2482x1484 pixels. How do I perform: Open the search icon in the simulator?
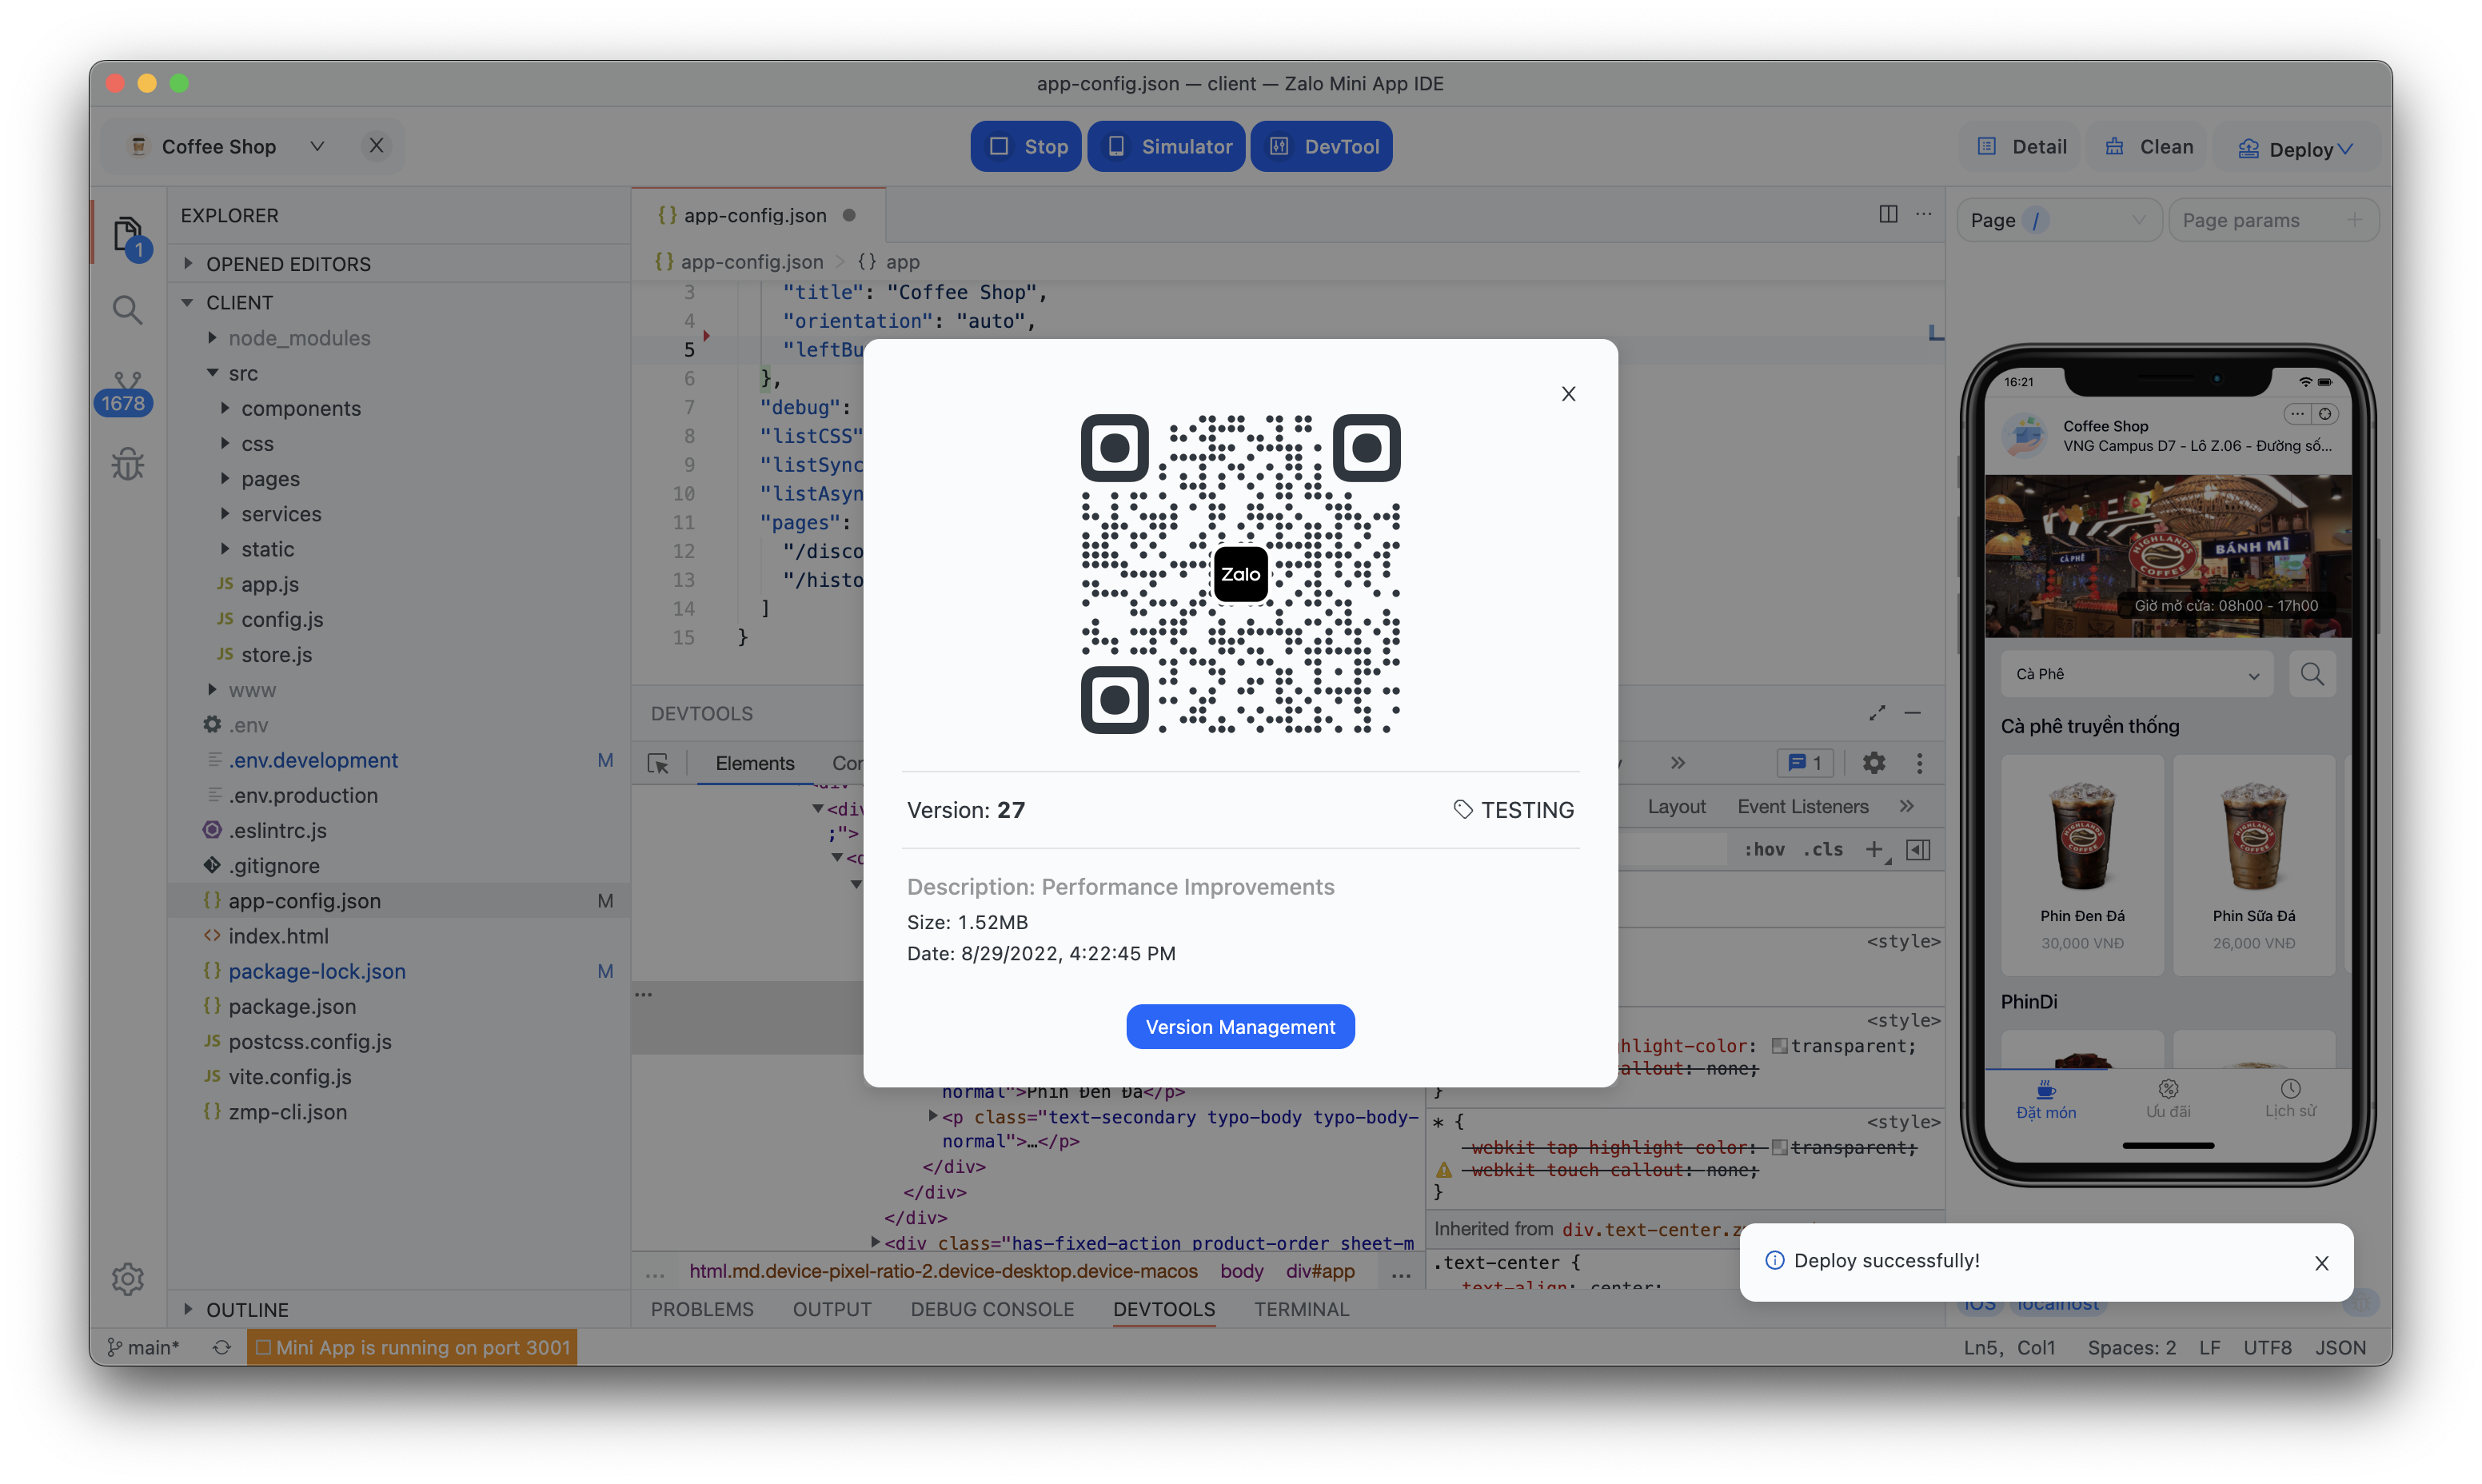pos(2311,673)
